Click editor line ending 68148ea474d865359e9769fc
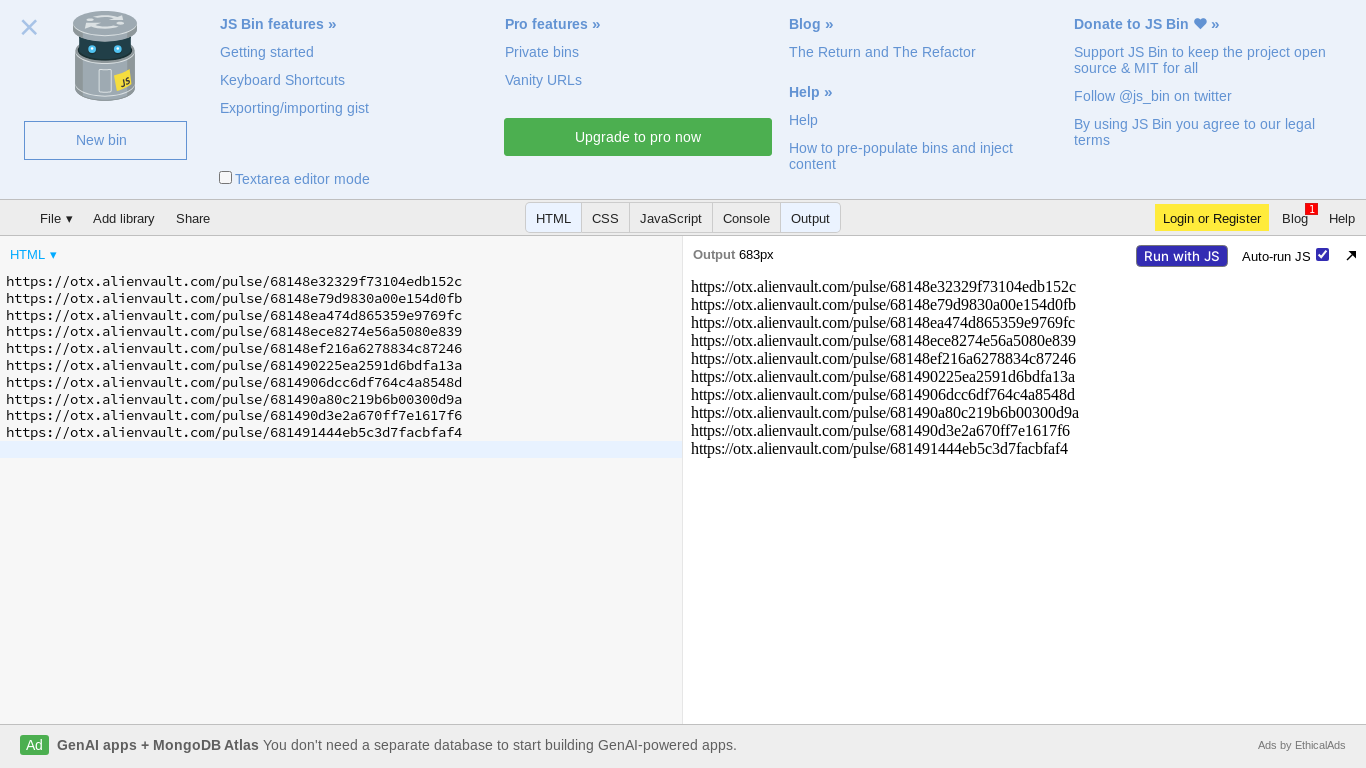 tap(234, 315)
